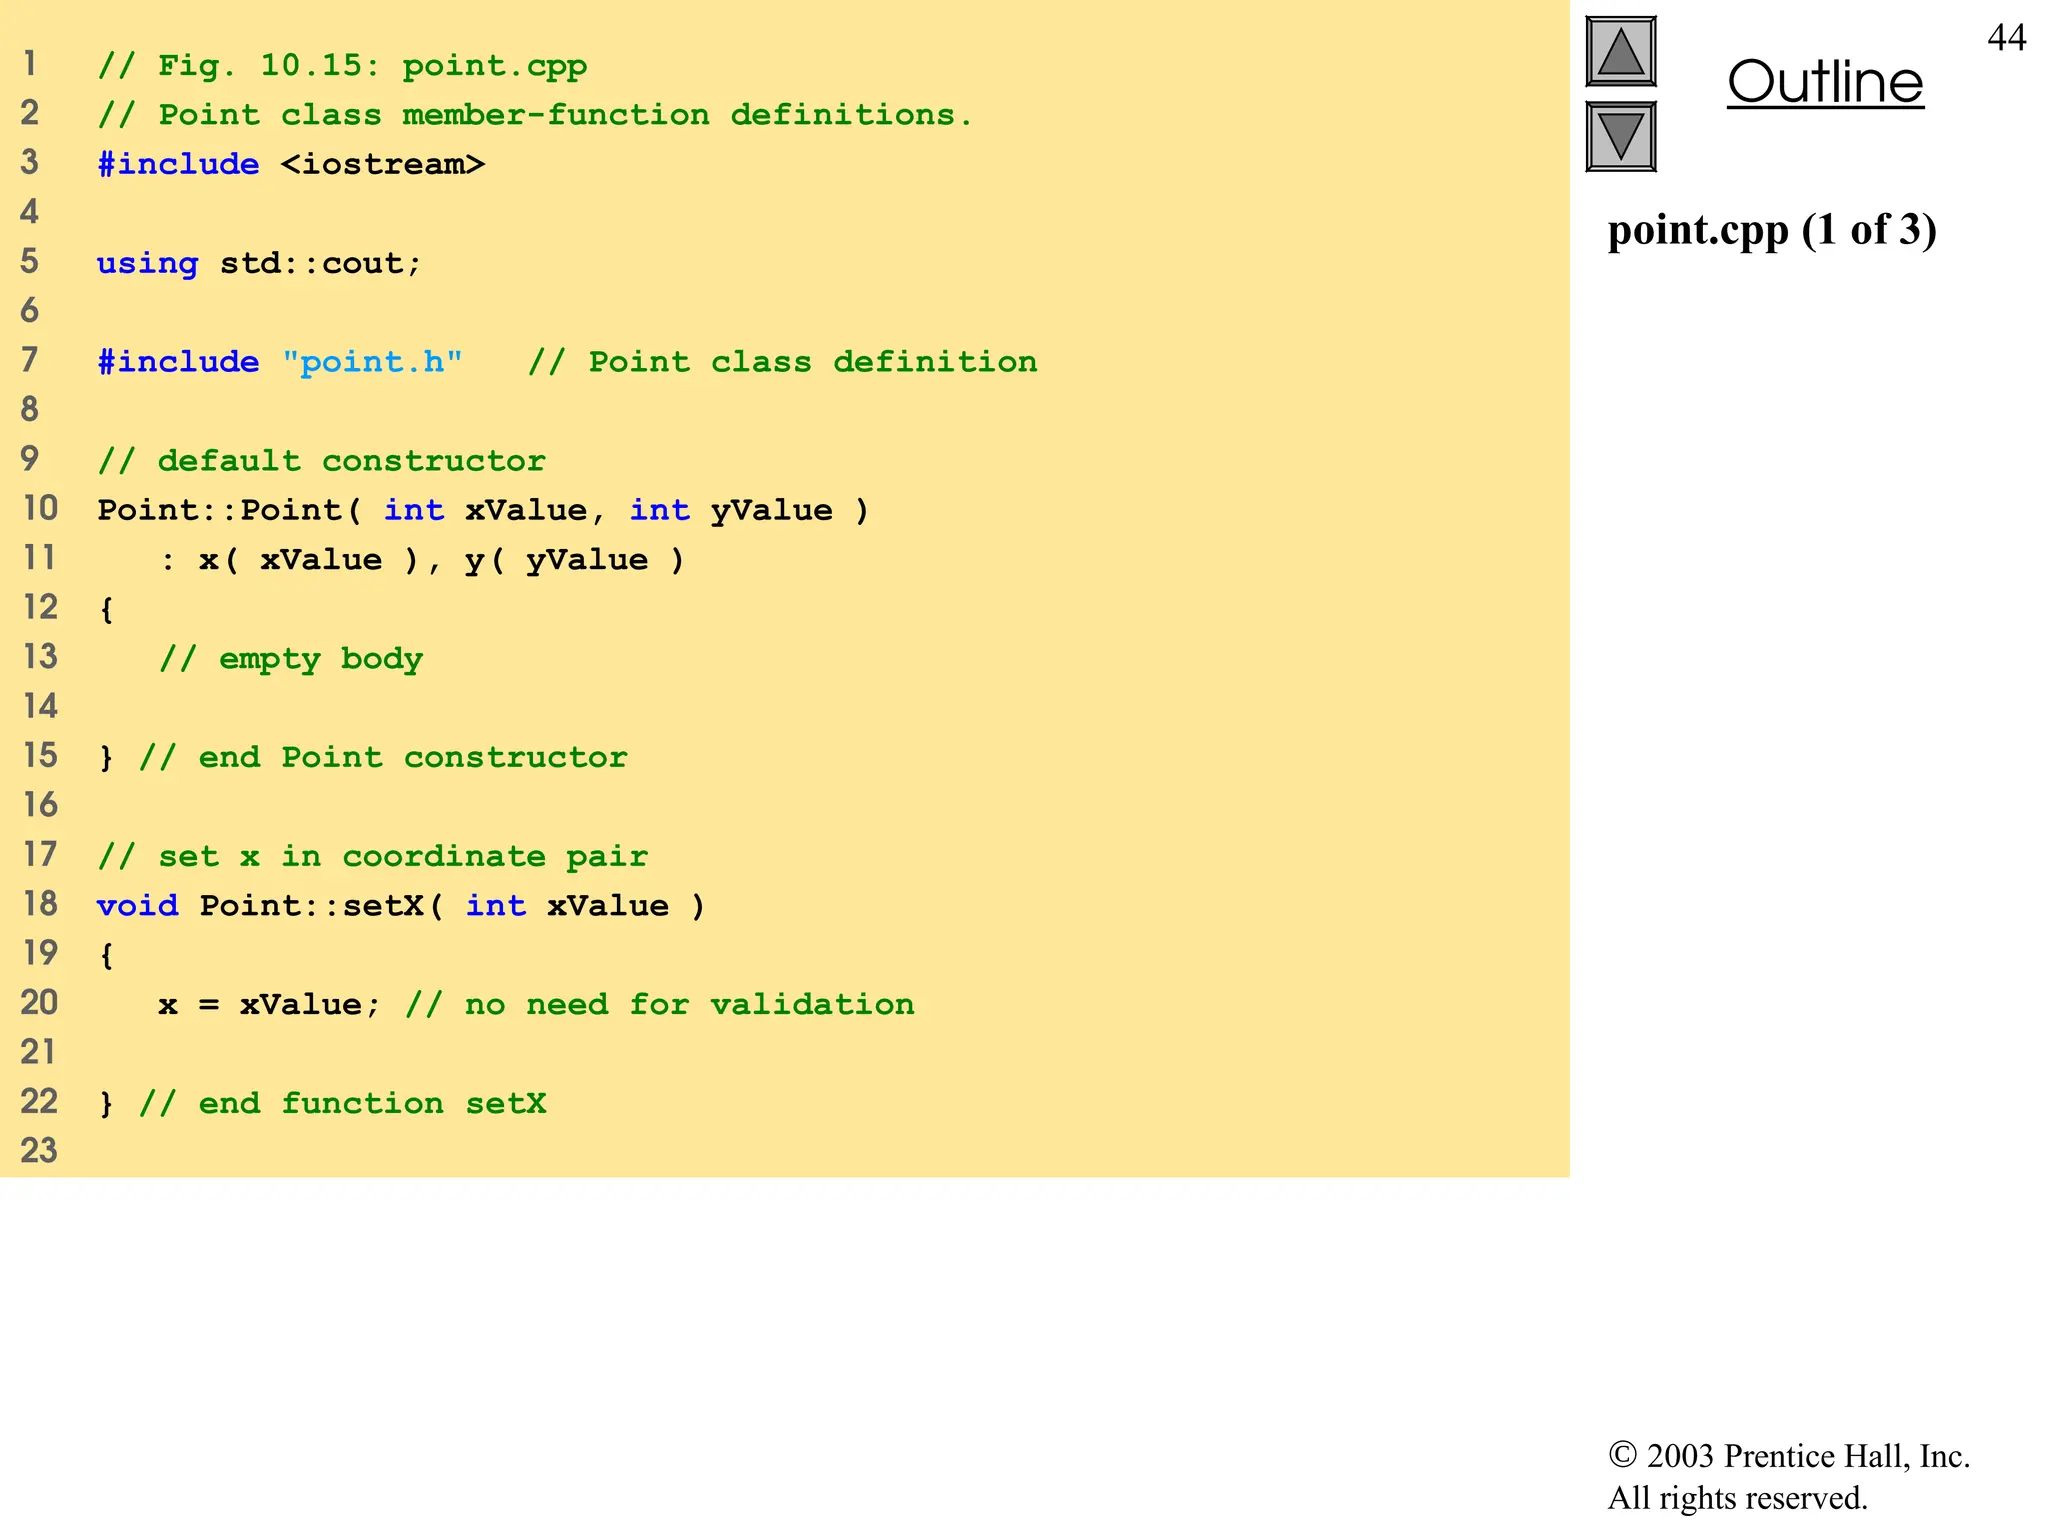Click the member initializer list line

click(422, 559)
